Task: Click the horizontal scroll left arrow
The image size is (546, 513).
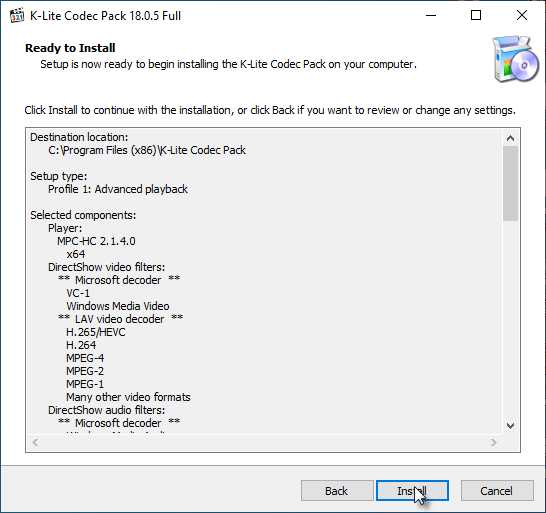Action: [x=35, y=443]
